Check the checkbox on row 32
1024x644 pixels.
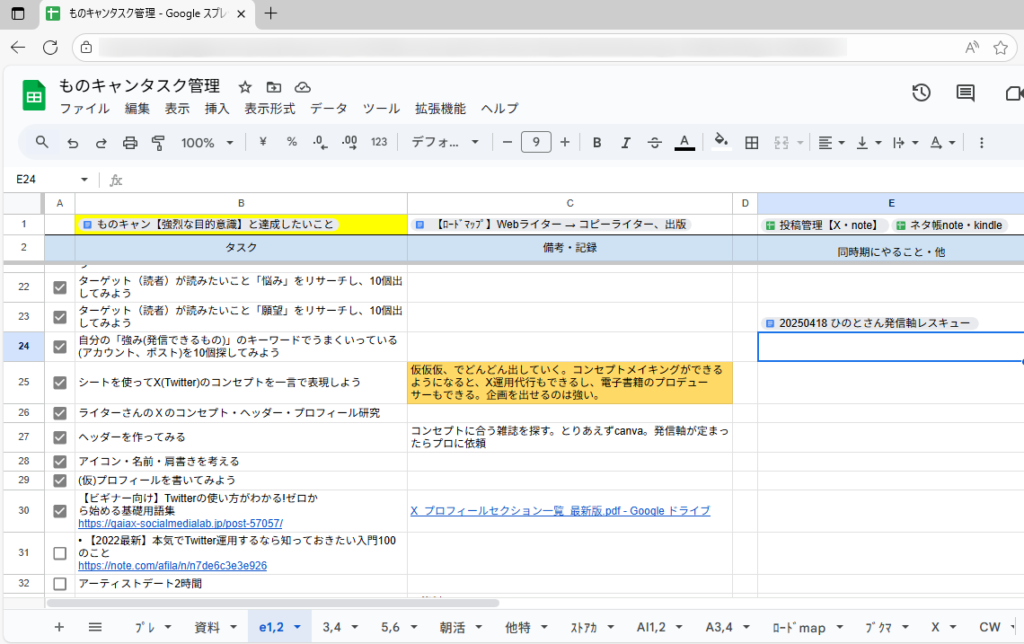60,585
